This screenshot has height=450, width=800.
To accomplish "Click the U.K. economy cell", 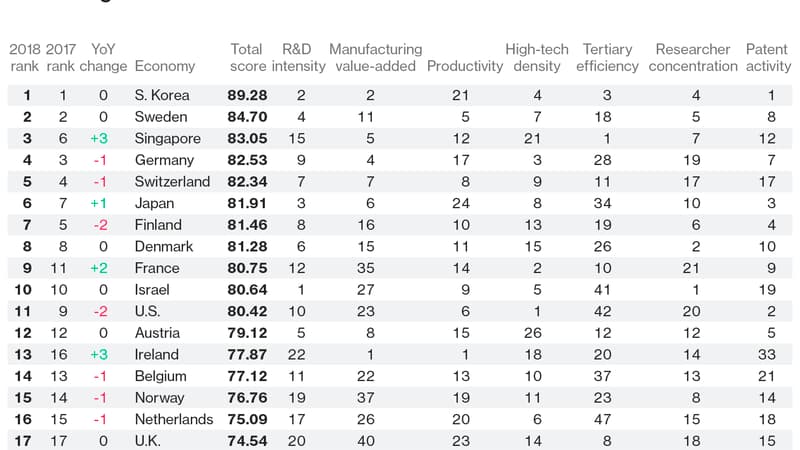I will click(x=150, y=441).
